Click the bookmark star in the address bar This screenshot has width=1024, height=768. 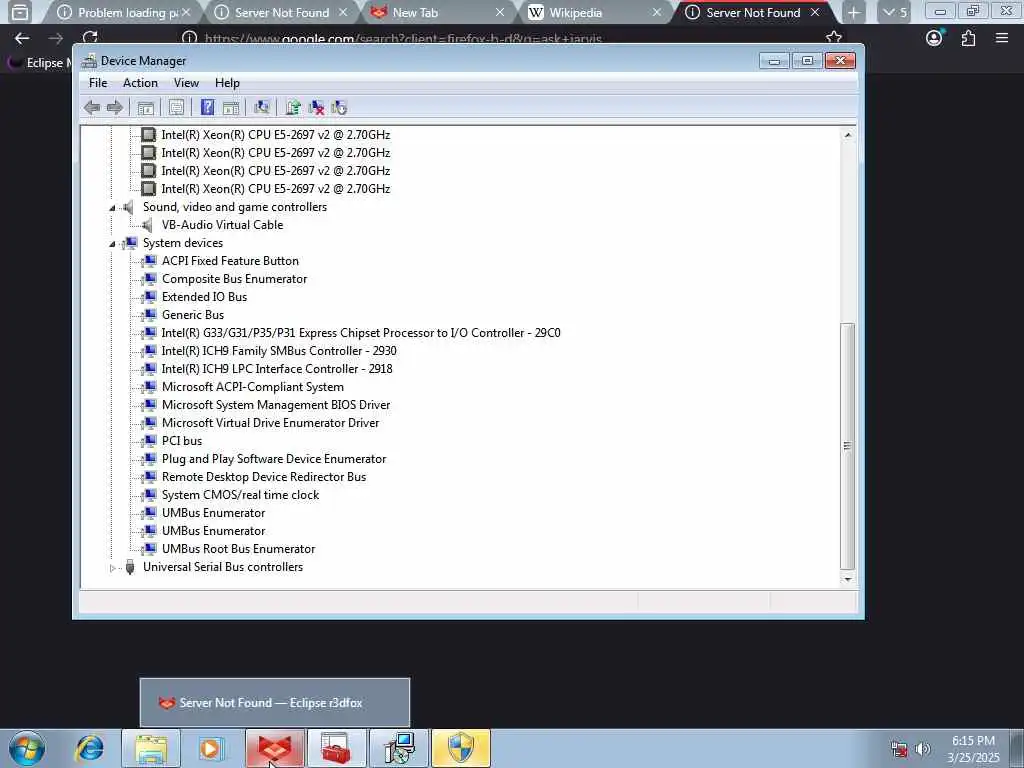pos(834,38)
